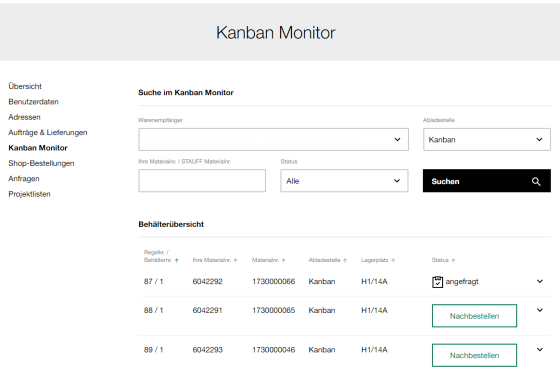This screenshot has height=373, width=560.
Task: Open Shop-Bestellungen in the sidebar
Action: (x=41, y=163)
